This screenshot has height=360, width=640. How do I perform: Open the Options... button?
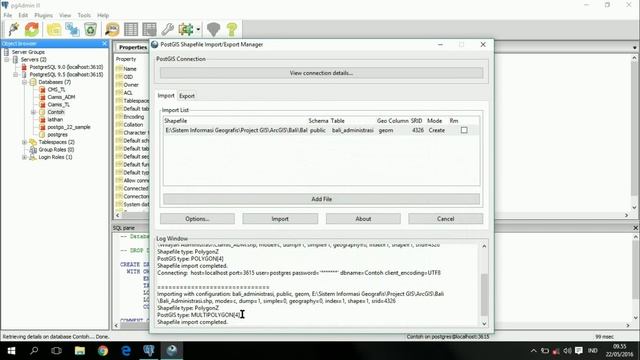pyautogui.click(x=197, y=219)
